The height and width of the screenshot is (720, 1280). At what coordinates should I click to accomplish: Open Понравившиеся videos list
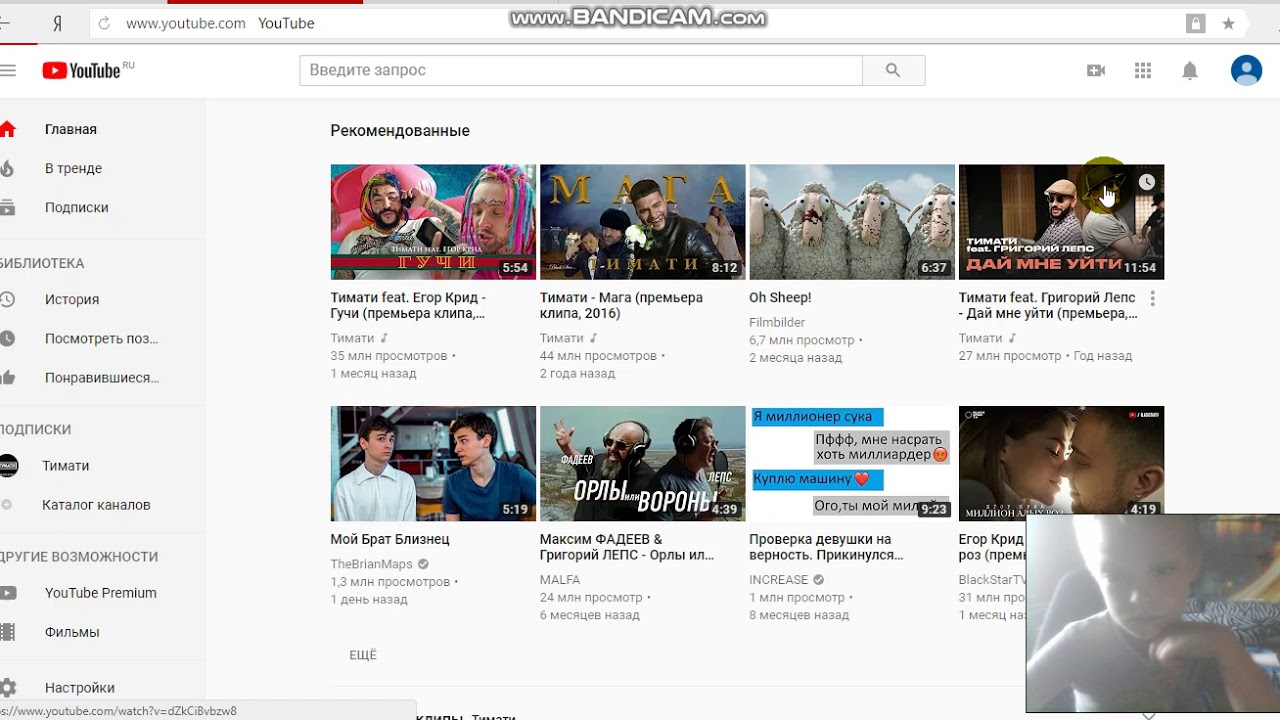[102, 378]
